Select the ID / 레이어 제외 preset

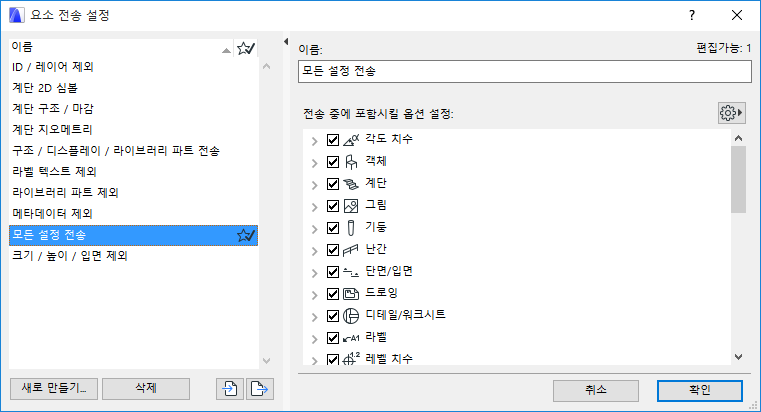pos(133,67)
